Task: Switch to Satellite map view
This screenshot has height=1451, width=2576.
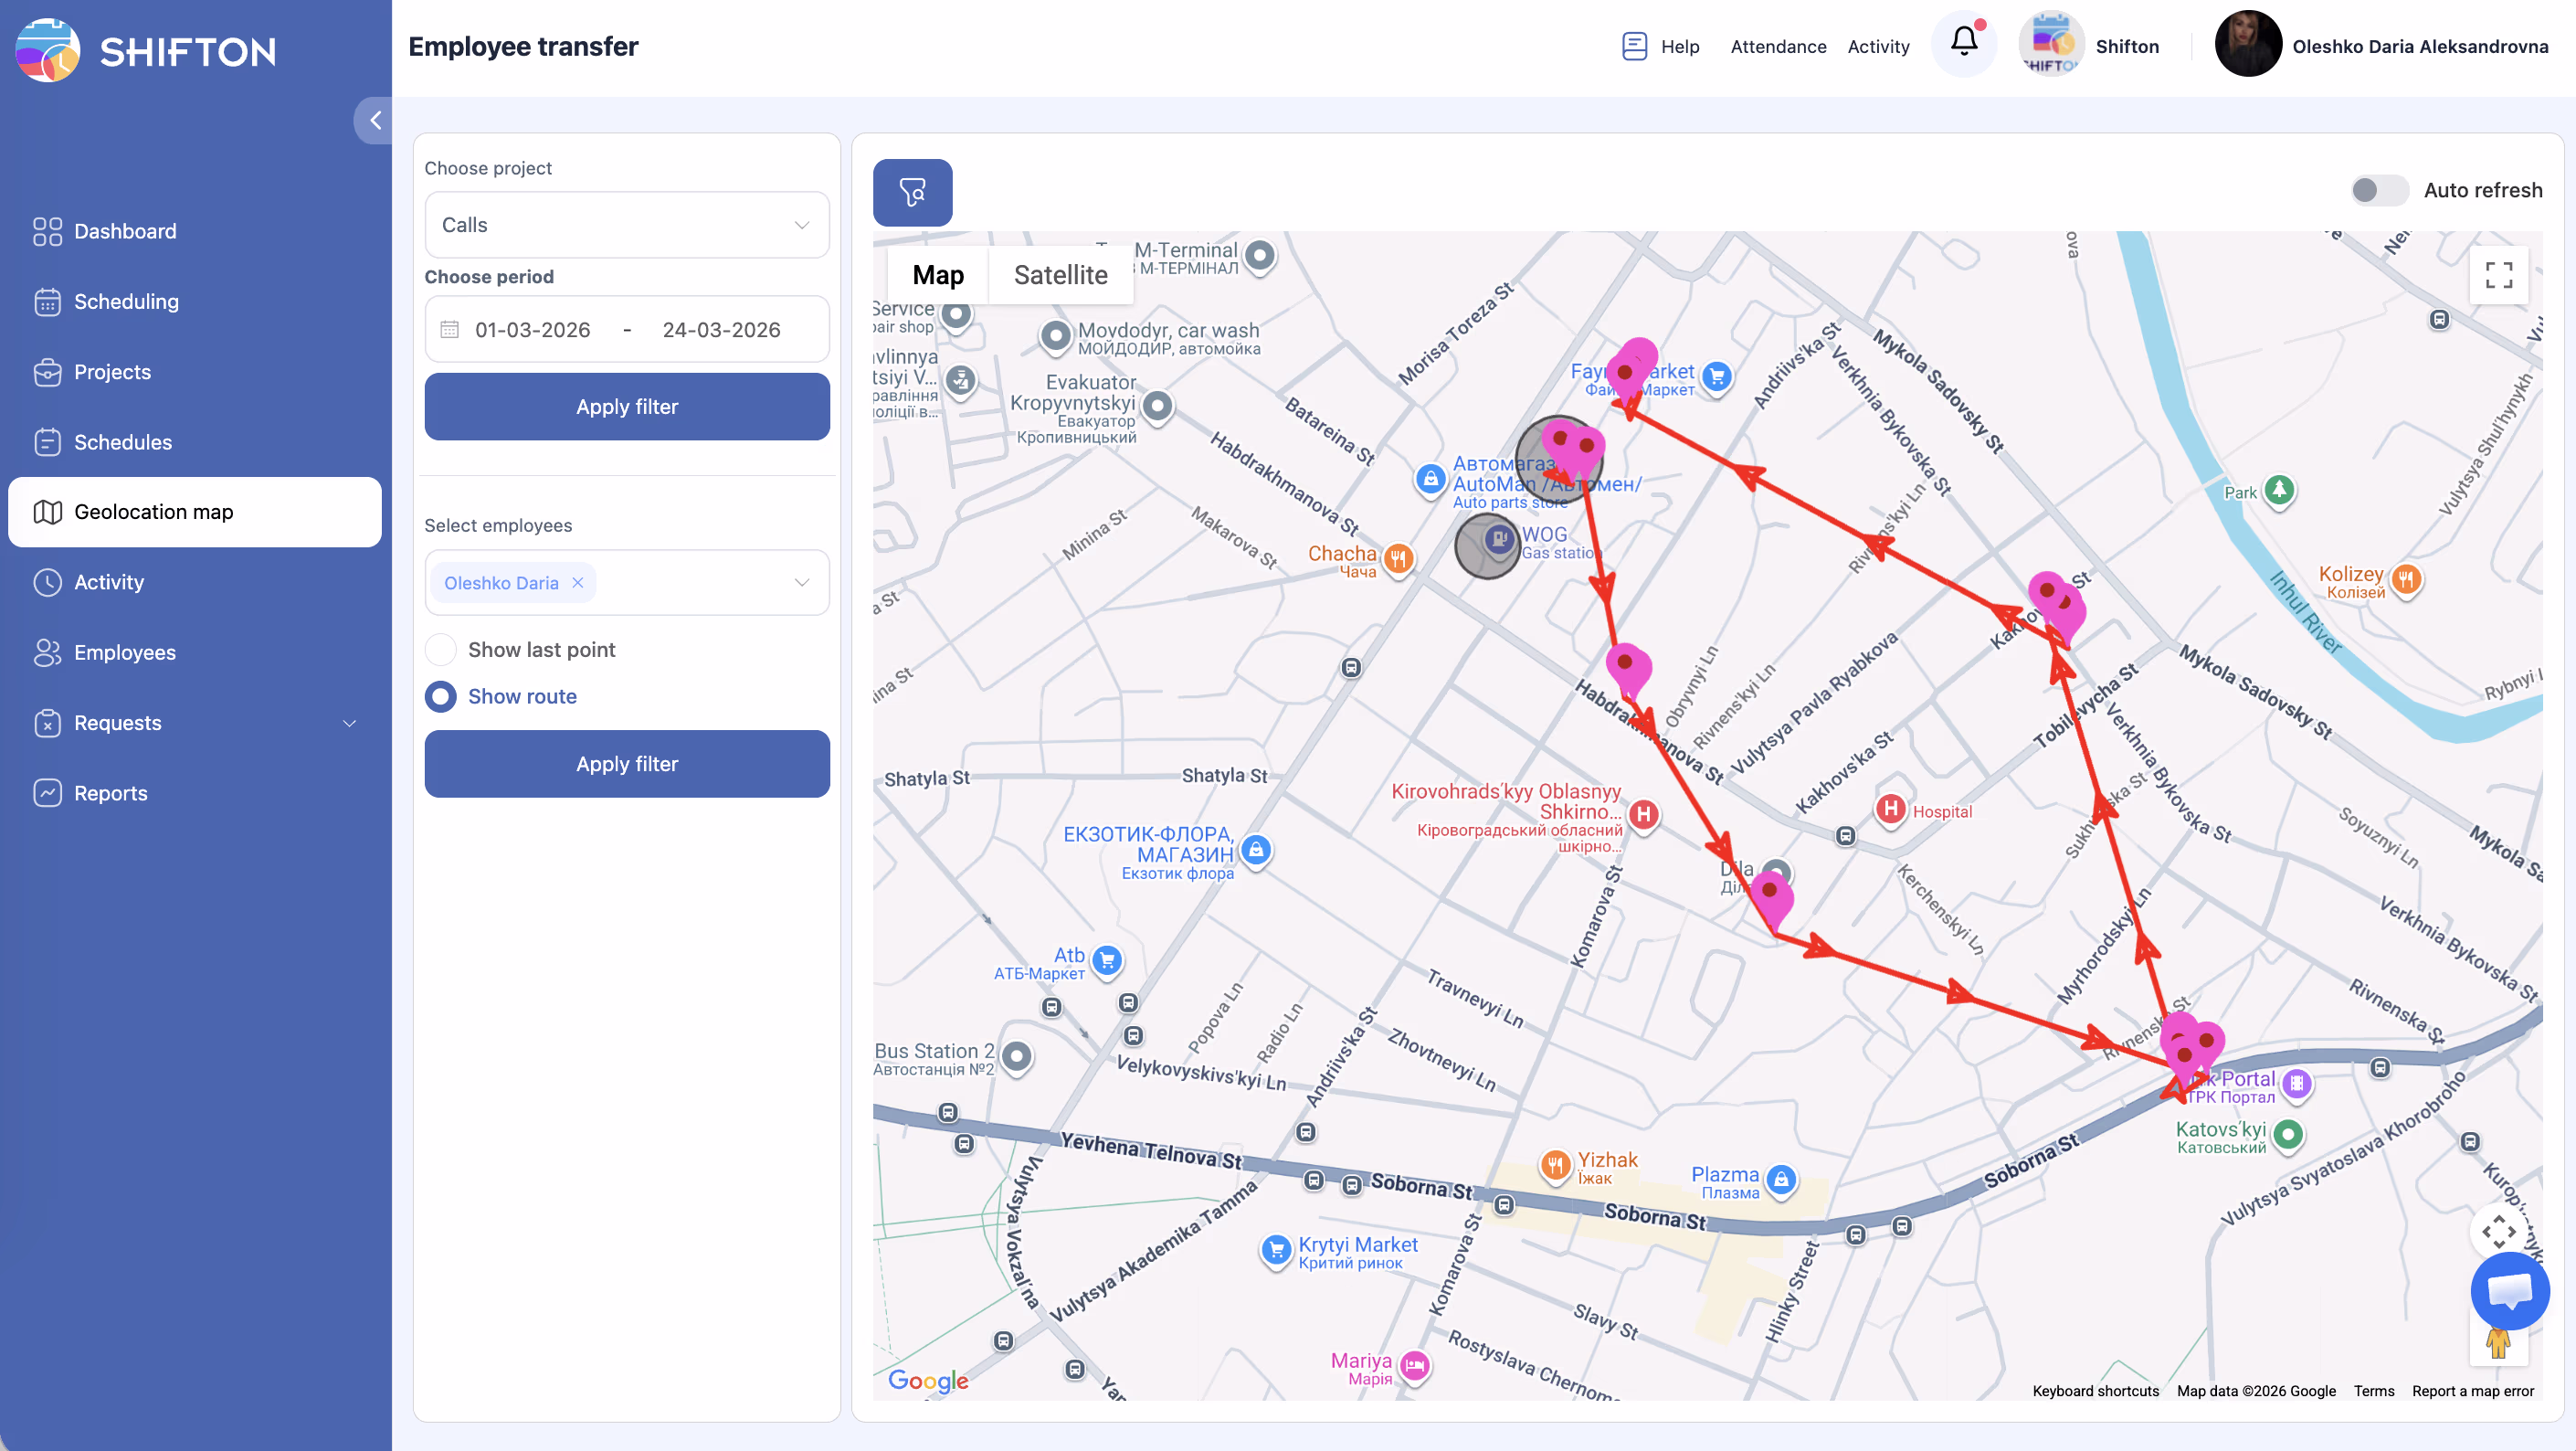Action: 1060,275
